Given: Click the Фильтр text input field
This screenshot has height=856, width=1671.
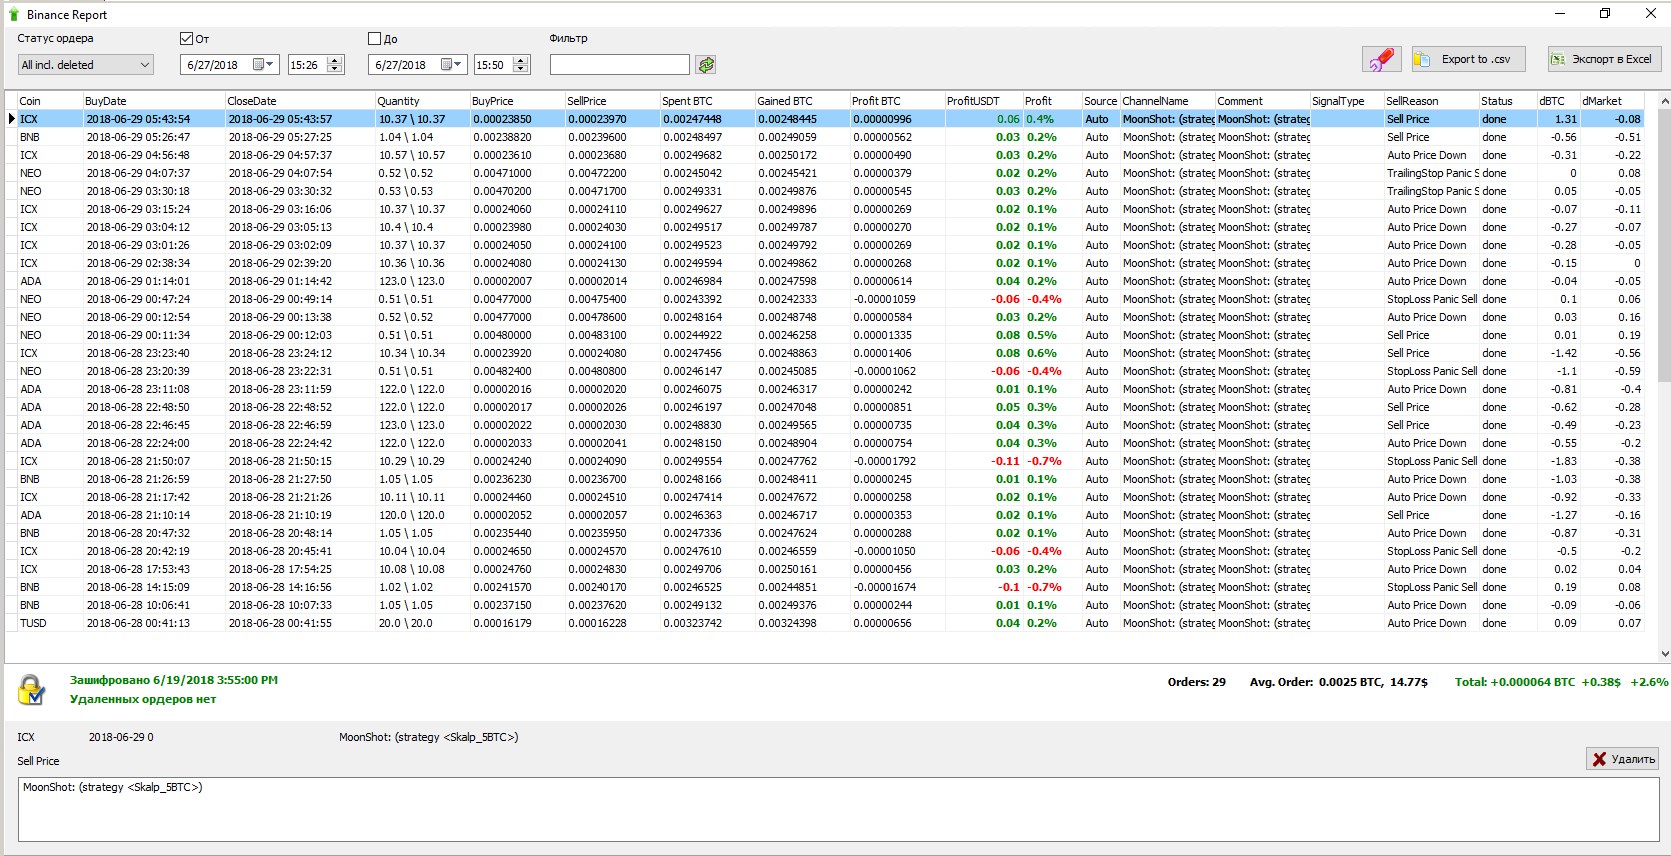Looking at the screenshot, I should coord(619,65).
